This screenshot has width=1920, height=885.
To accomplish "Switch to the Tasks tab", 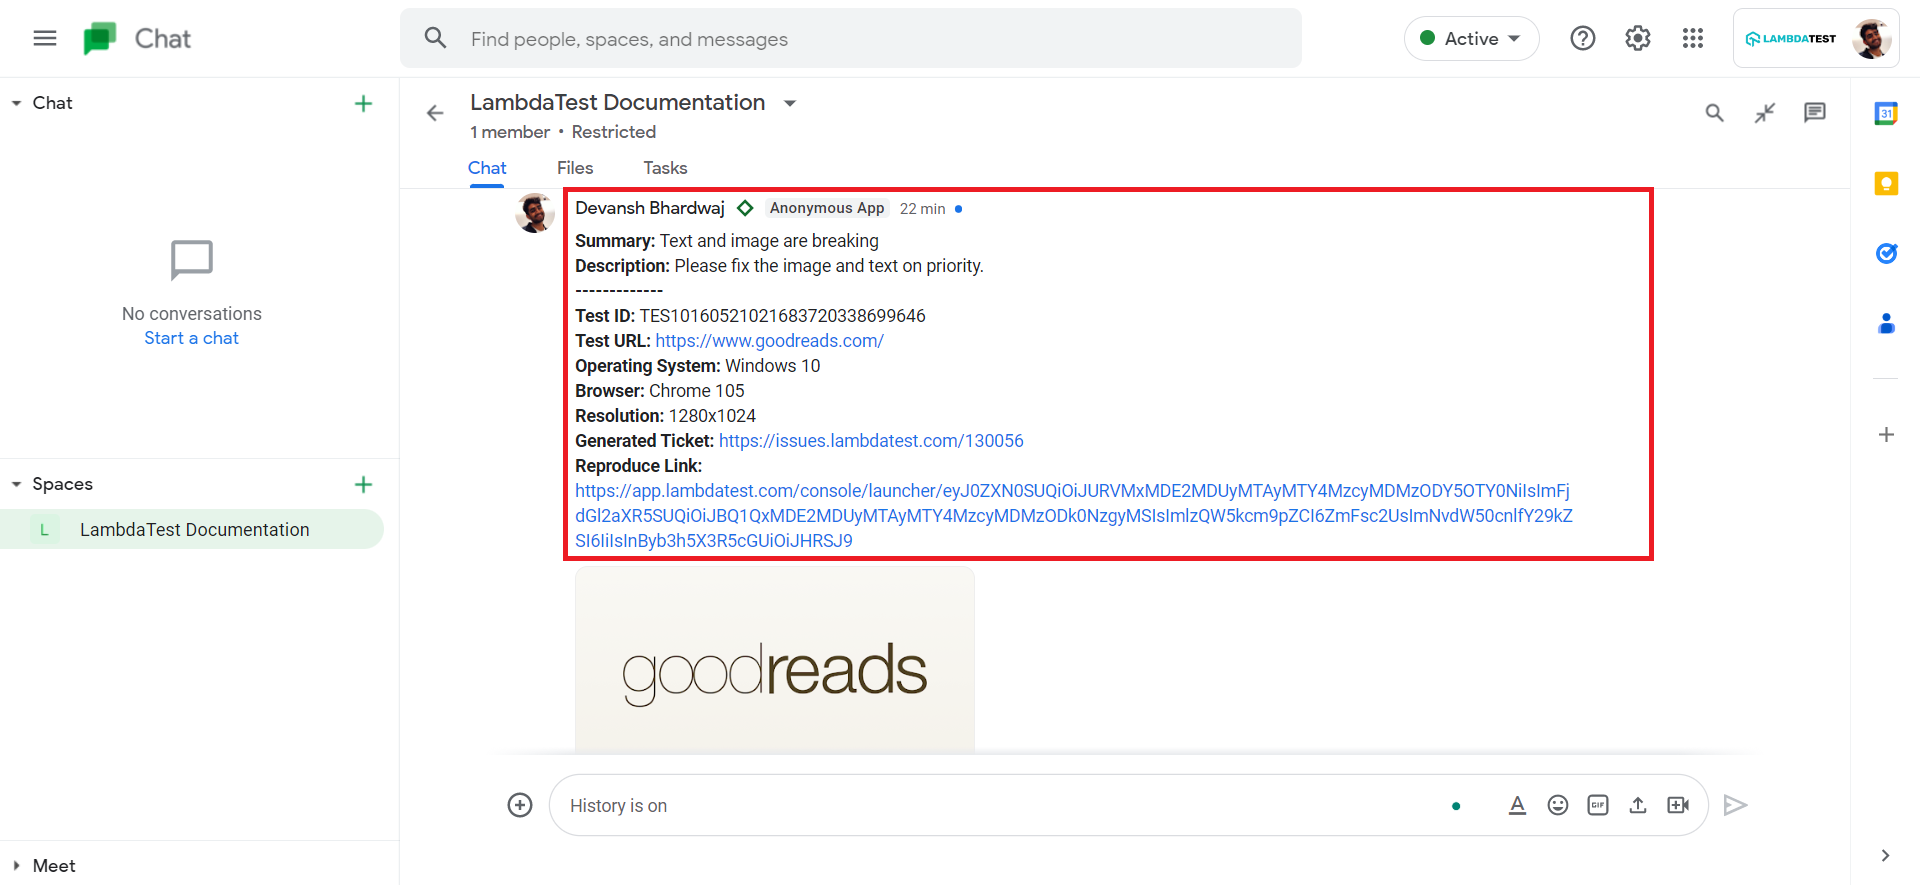I will [x=665, y=168].
